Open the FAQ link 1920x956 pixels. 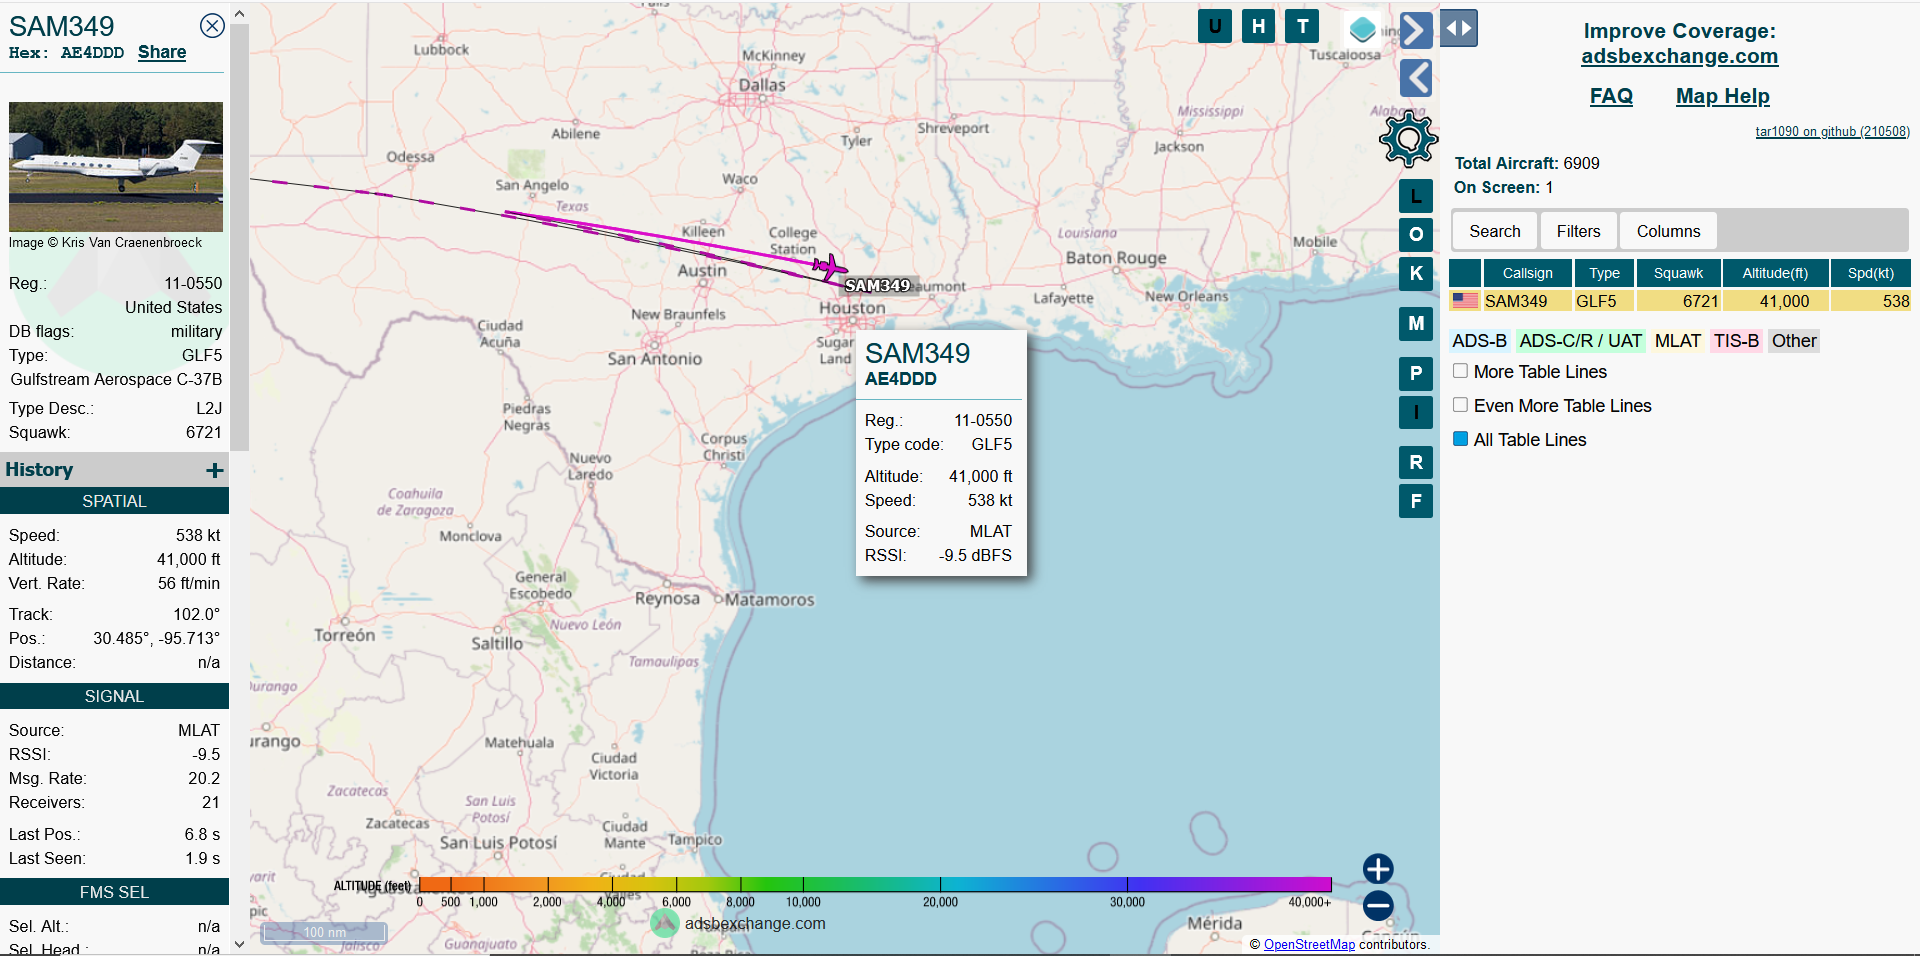click(1611, 96)
